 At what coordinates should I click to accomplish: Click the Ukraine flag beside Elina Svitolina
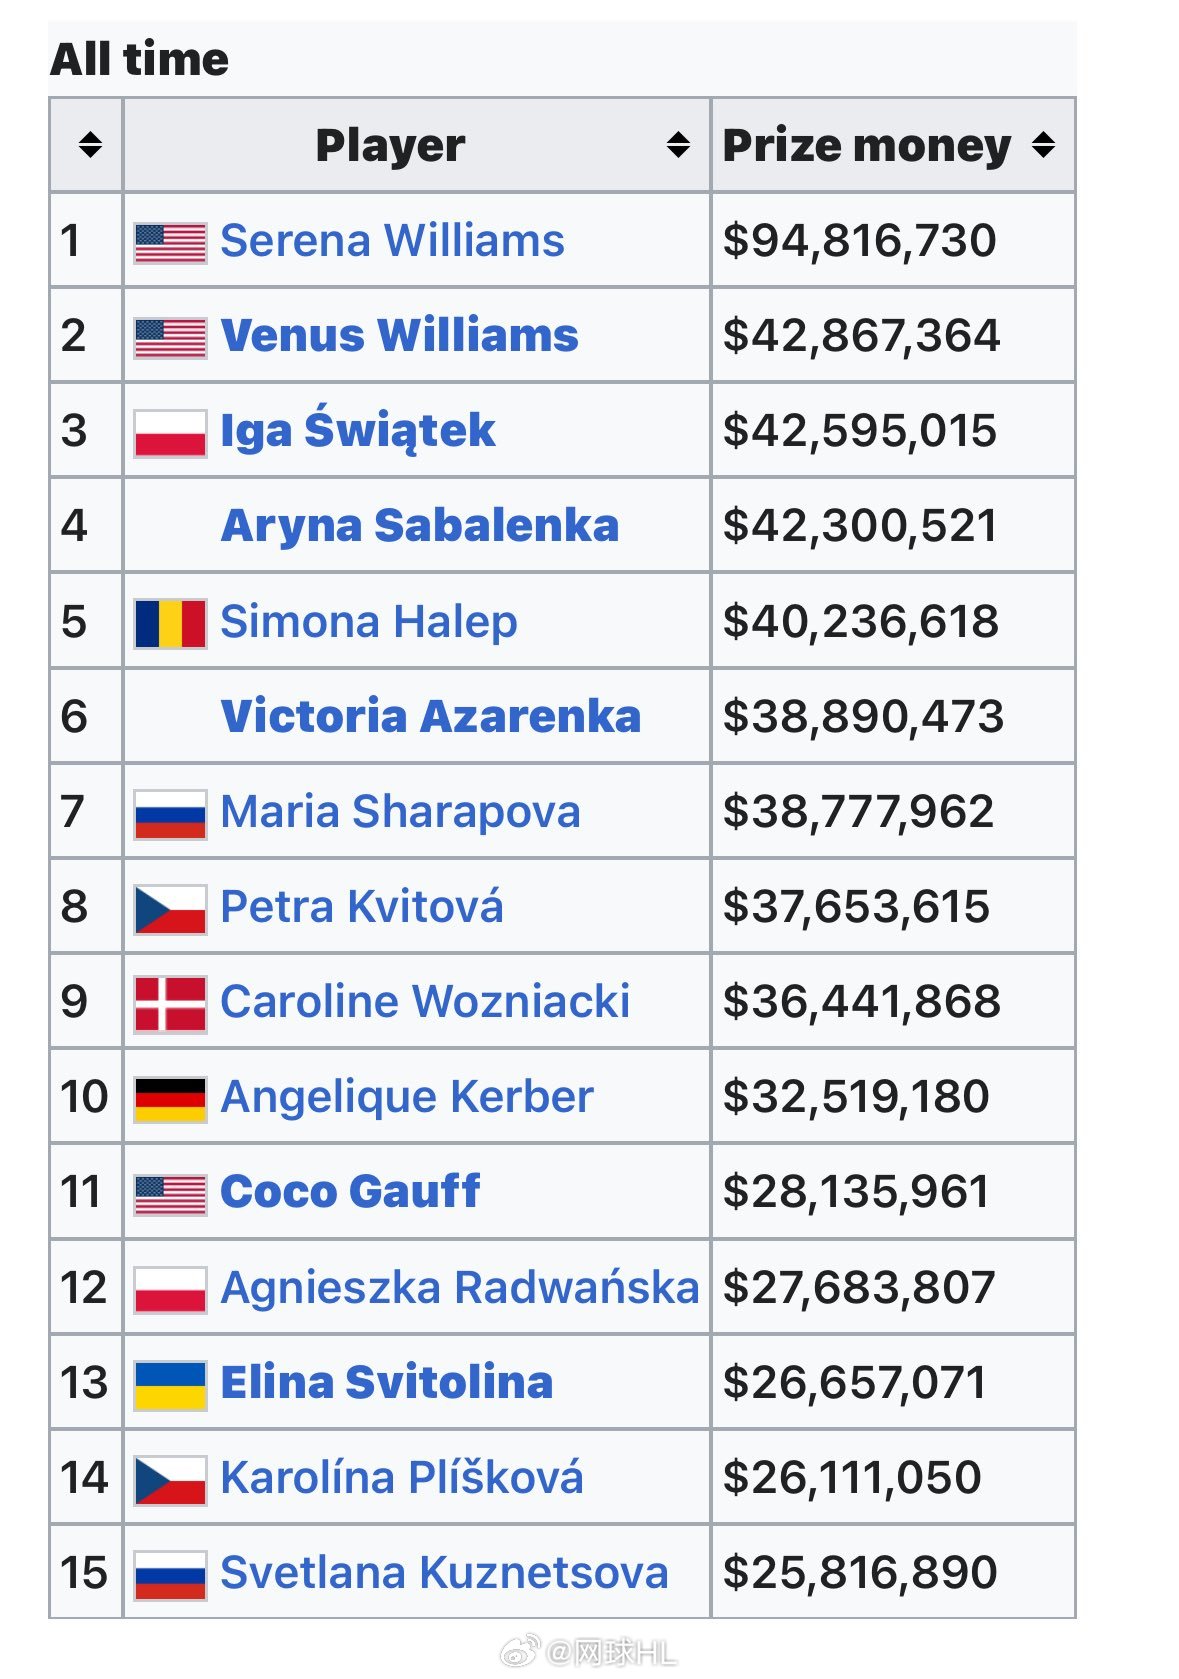(x=171, y=1385)
